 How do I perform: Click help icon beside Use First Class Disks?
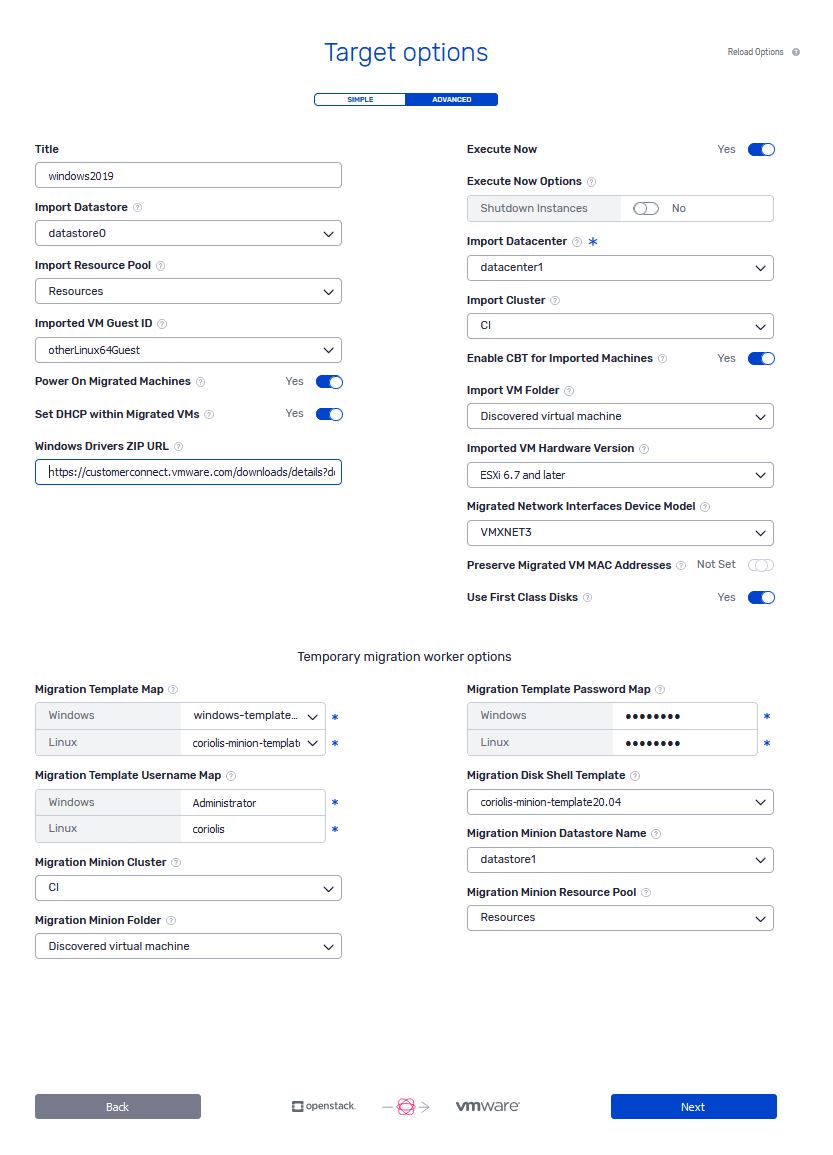point(588,597)
